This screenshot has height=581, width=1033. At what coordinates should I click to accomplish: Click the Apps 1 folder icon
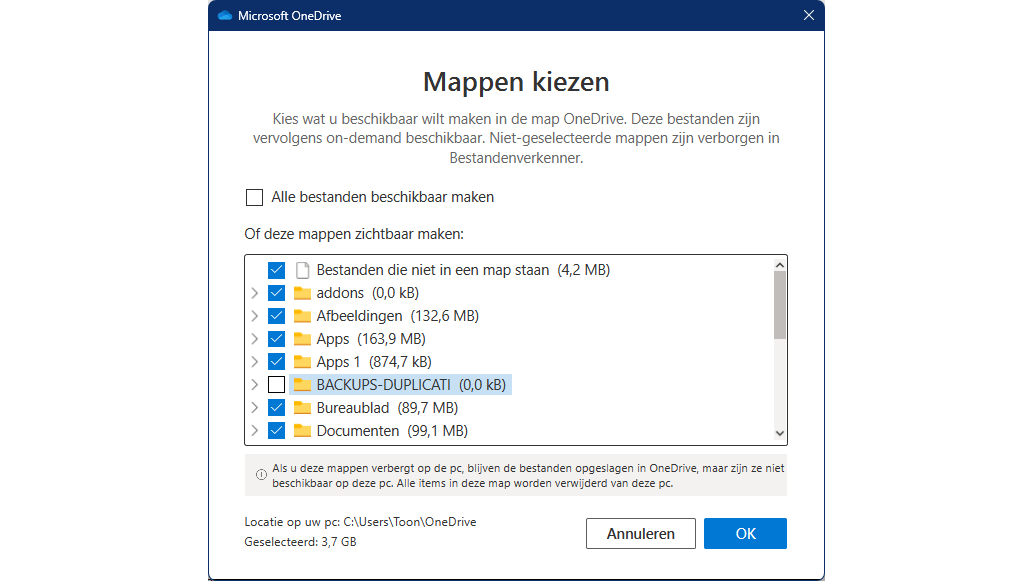302,362
